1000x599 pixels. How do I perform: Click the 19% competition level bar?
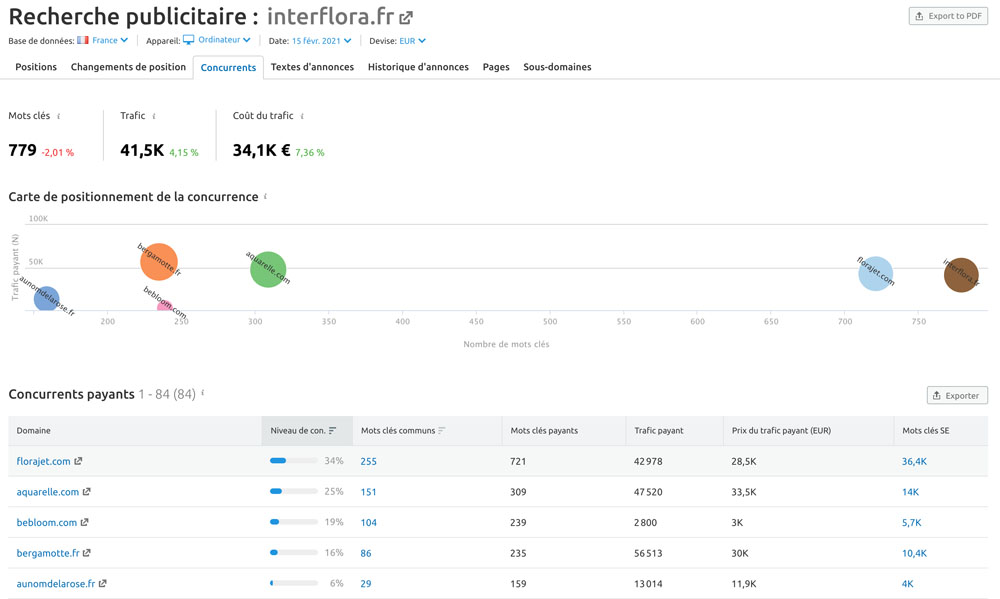[293, 522]
